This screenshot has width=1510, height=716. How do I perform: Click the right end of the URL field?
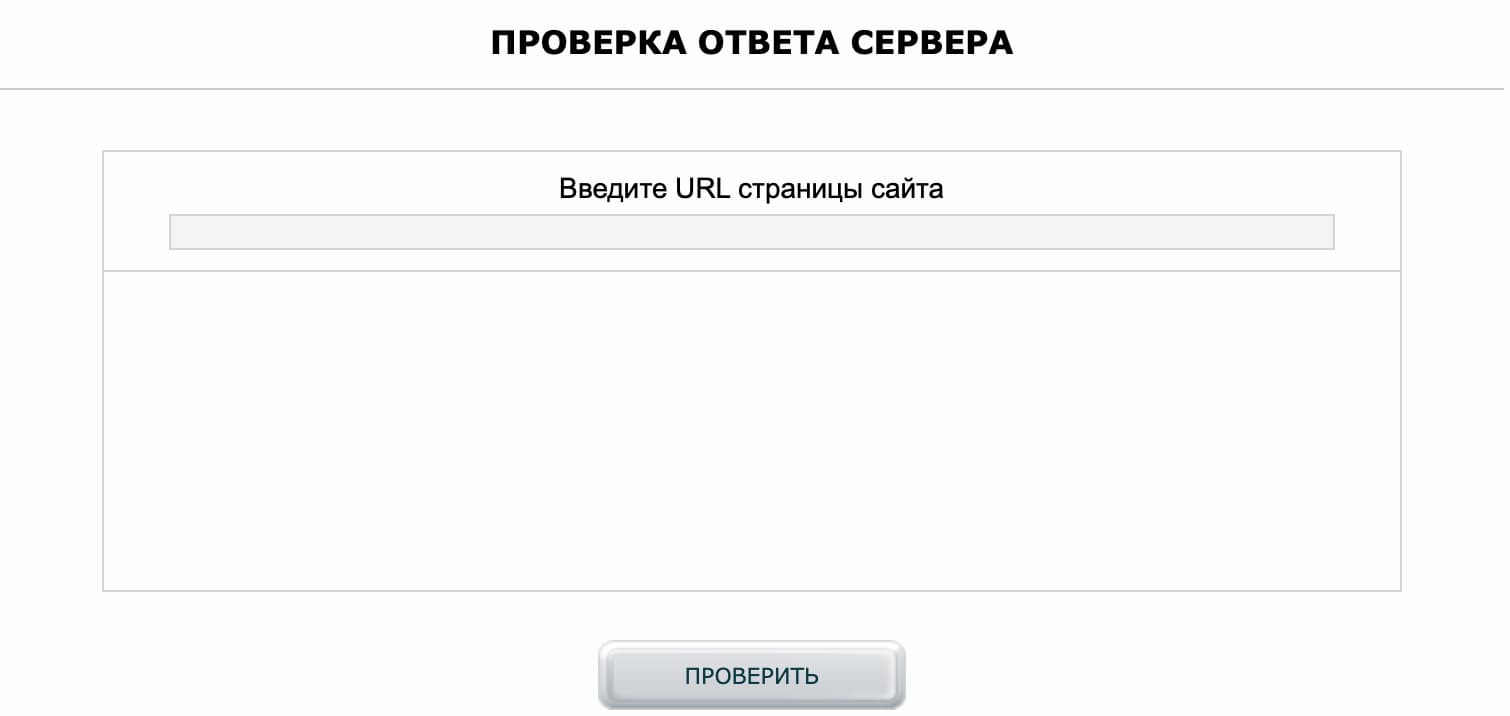click(x=1320, y=231)
